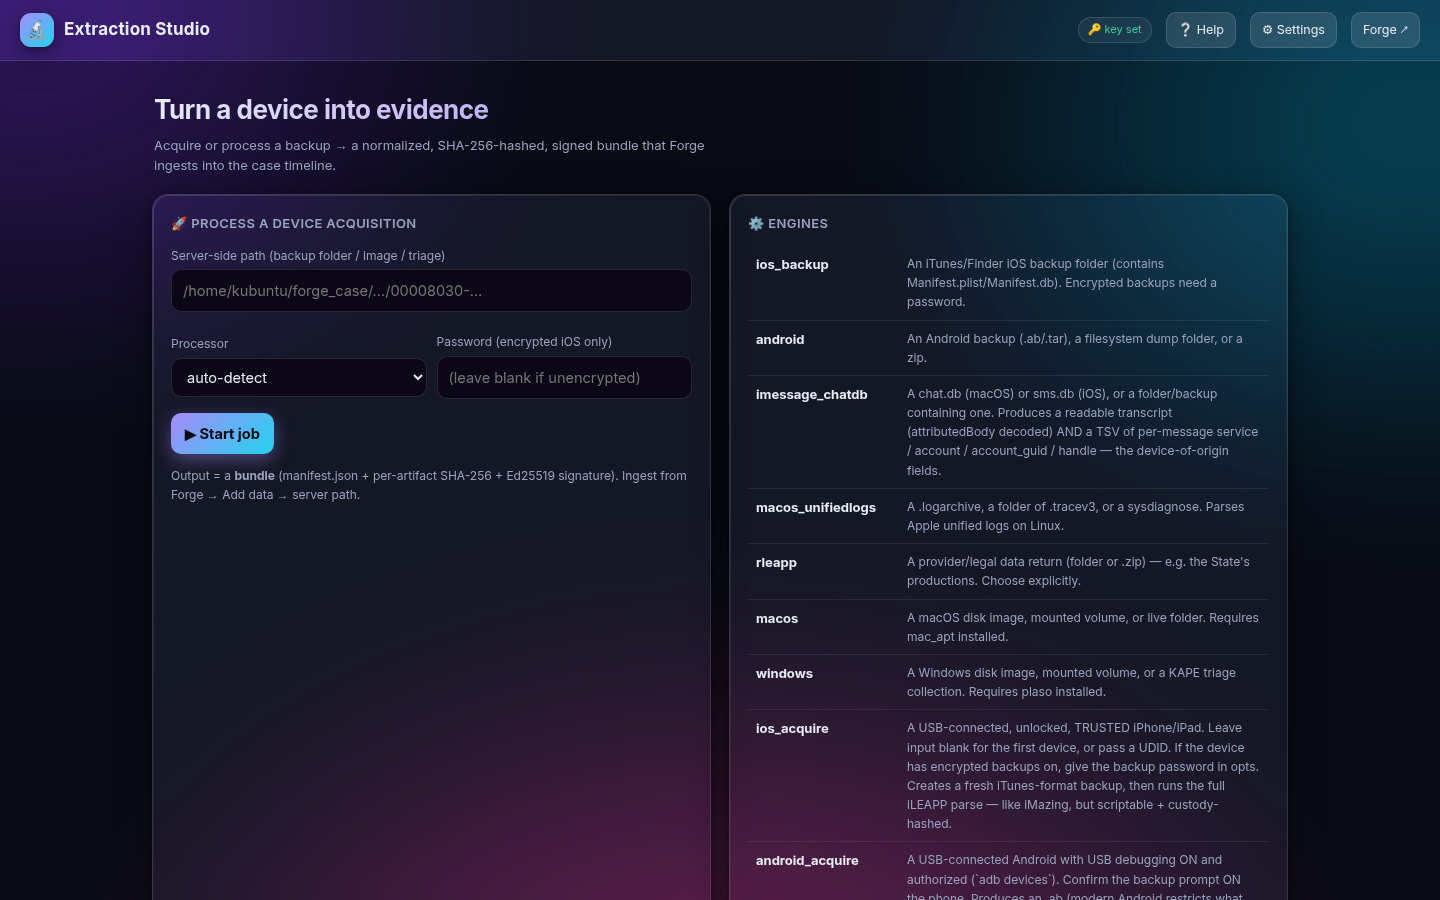Select the macos_unifiedlogs engine row
The width and height of the screenshot is (1440, 900).
[1008, 516]
